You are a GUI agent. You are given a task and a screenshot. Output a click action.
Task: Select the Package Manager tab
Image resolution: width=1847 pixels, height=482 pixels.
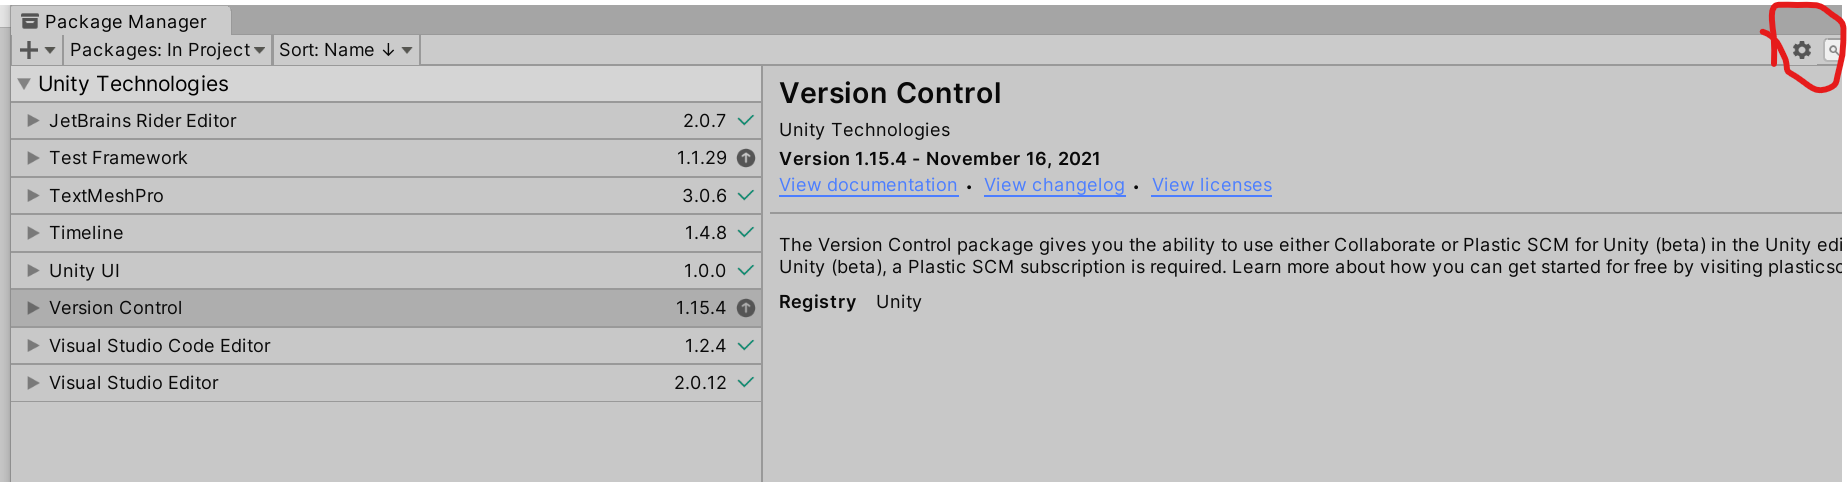(125, 21)
